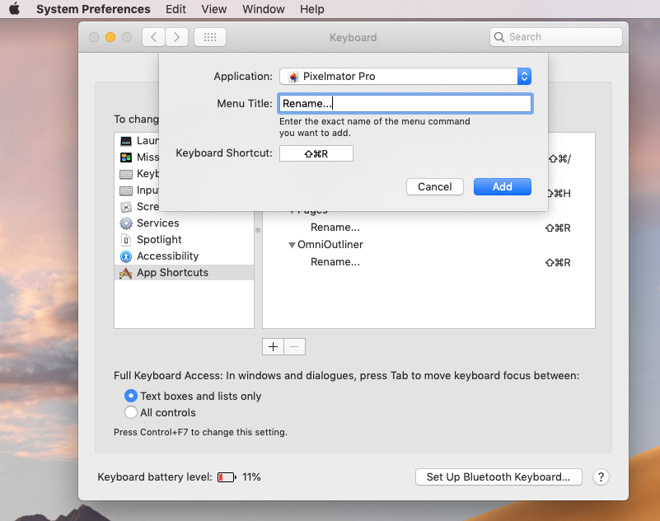The image size is (660, 521).
Task: Click OmniOutliner Rename shortcut ⇧⌘R value
Action: 558,263
